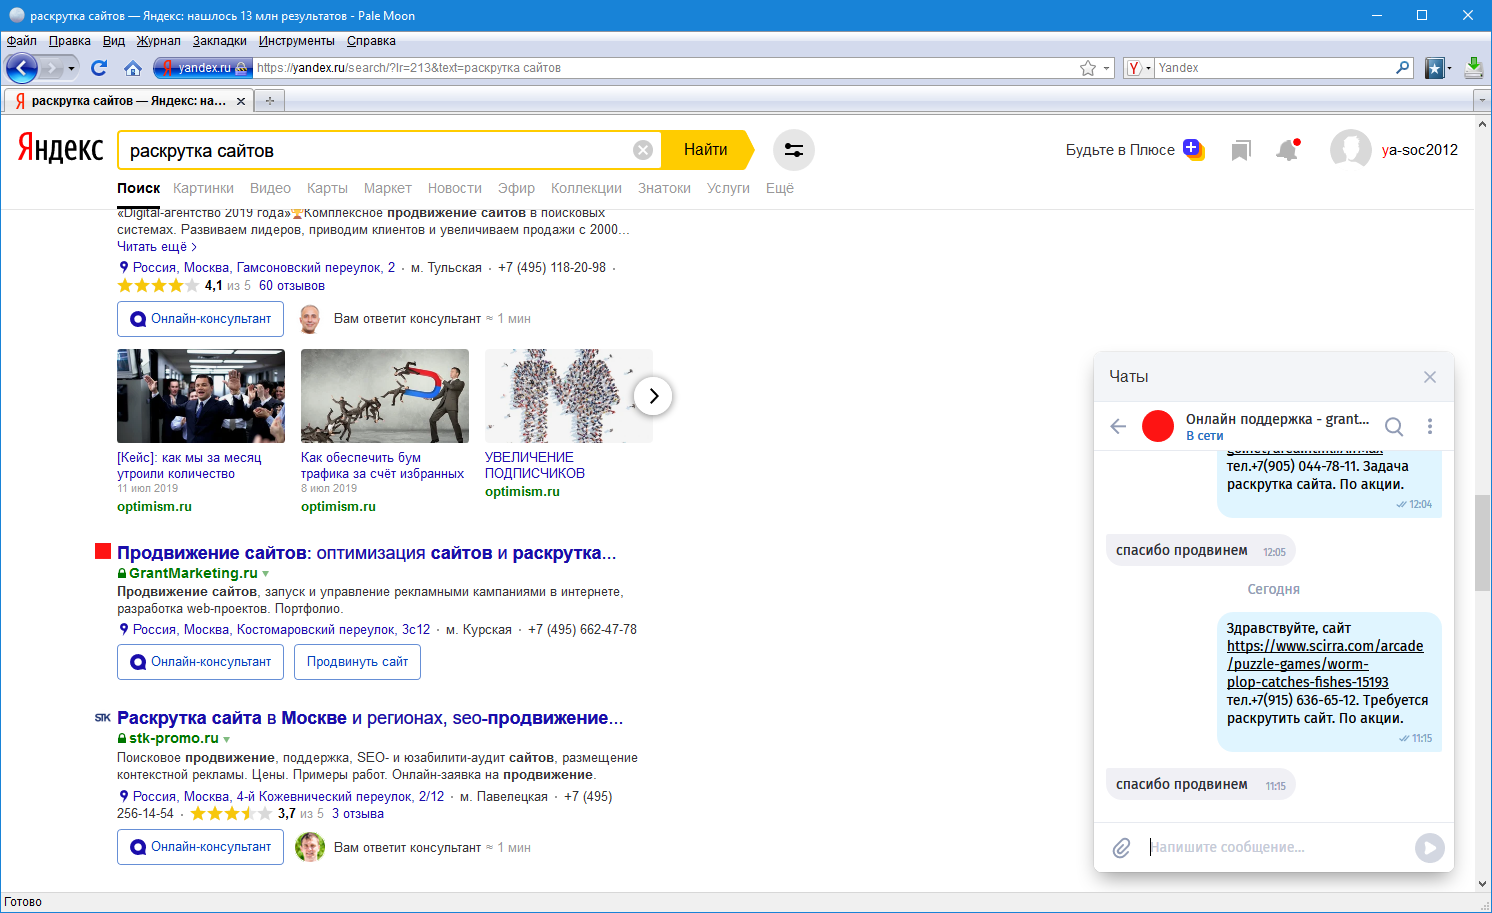This screenshot has height=913, width=1492.
Task: Open Онлайн-консультант for GrantMarketing.ru result
Action: pyautogui.click(x=200, y=662)
